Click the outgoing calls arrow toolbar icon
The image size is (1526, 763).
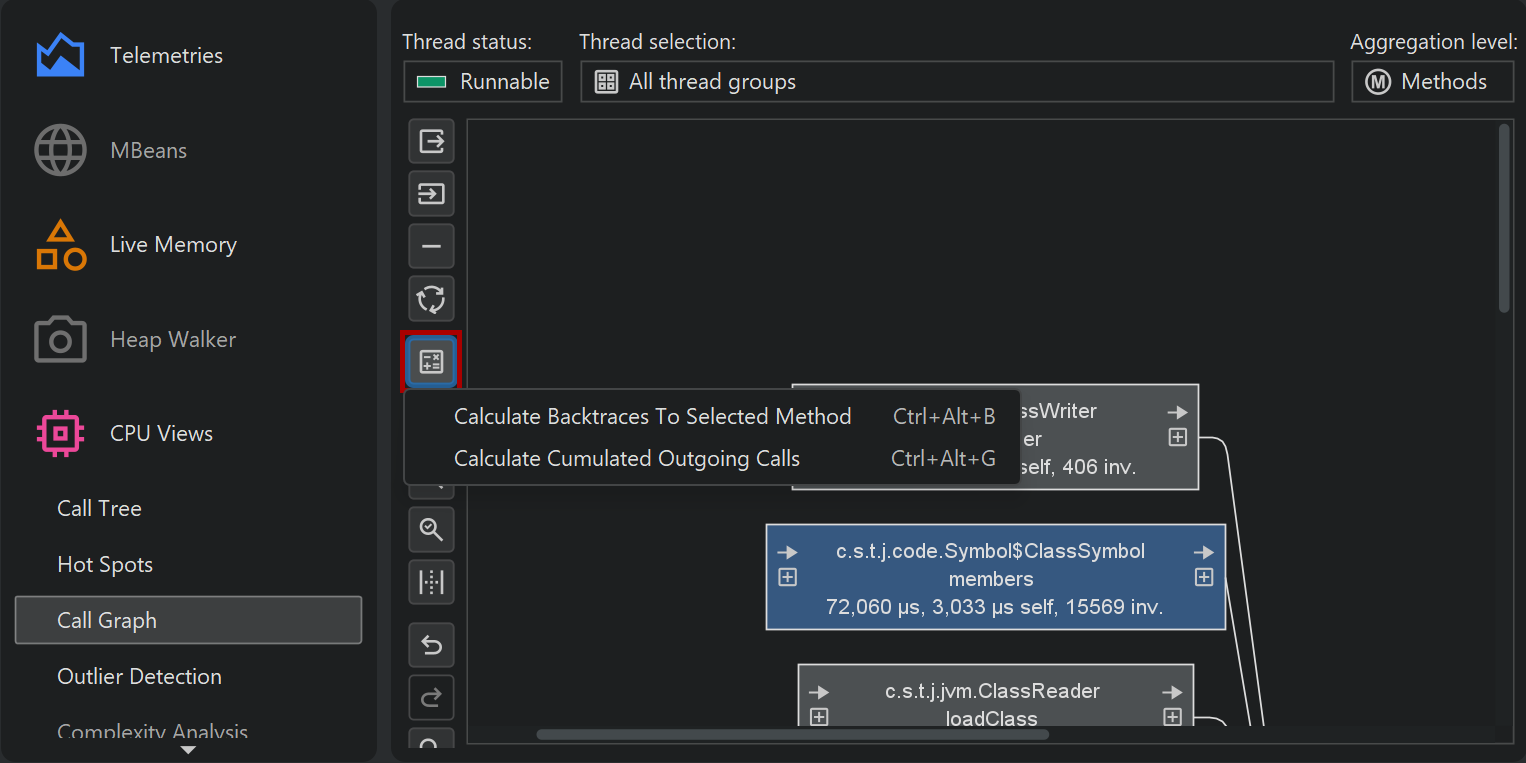pos(431,141)
